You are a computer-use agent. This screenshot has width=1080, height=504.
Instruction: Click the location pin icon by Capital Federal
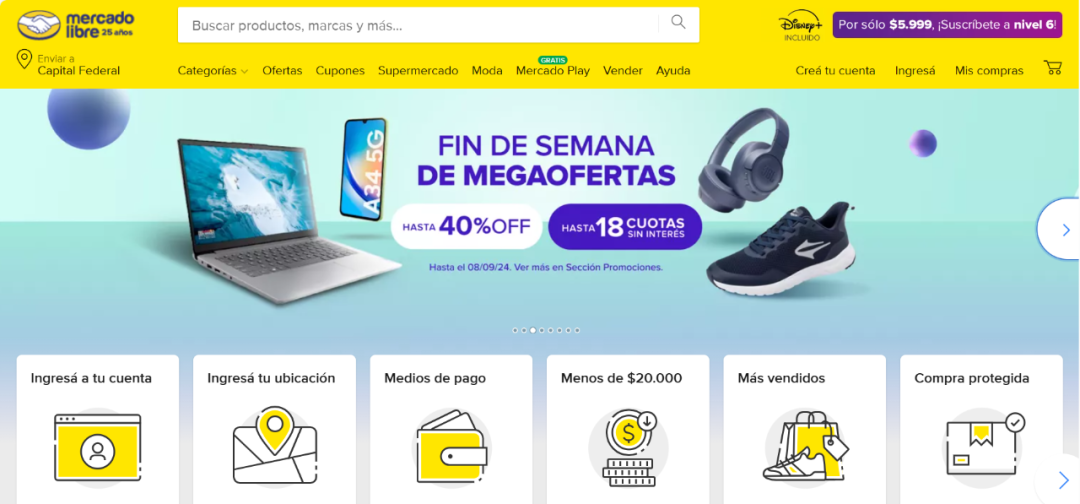24,60
